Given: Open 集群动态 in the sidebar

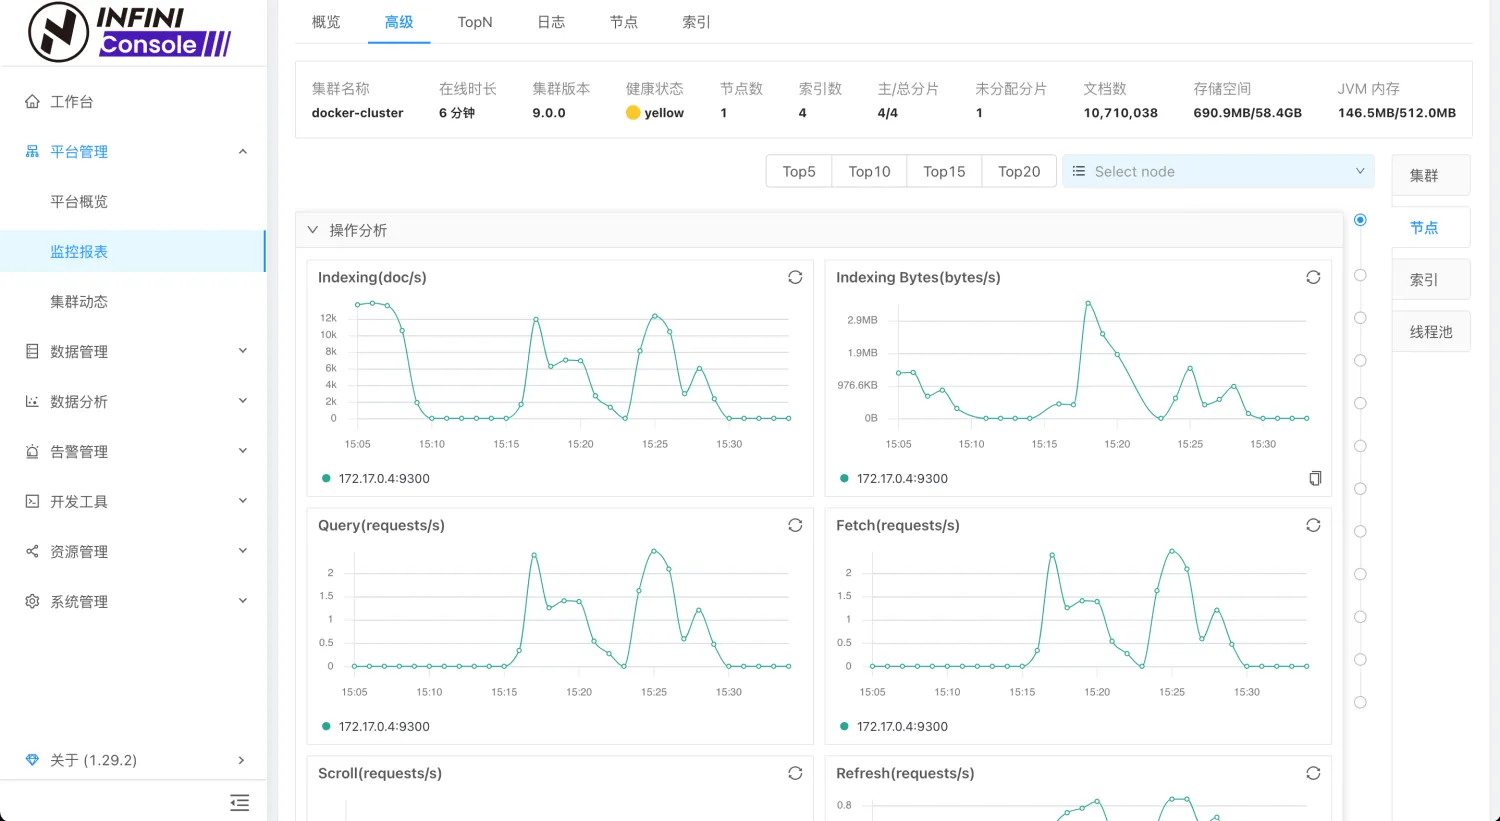Looking at the screenshot, I should [79, 301].
